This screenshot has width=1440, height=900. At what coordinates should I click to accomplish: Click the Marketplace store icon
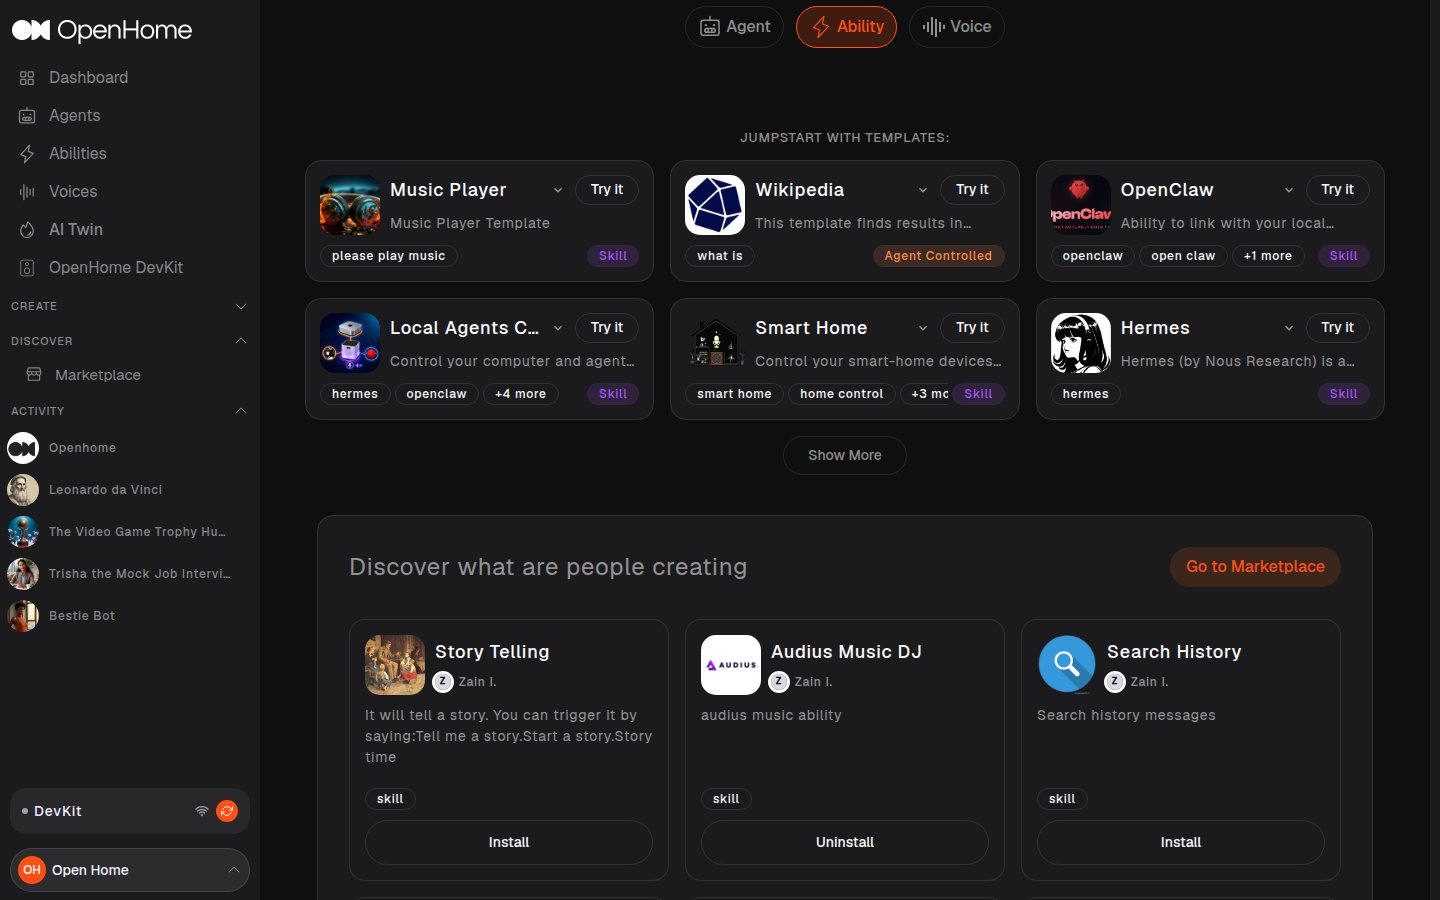click(x=34, y=374)
